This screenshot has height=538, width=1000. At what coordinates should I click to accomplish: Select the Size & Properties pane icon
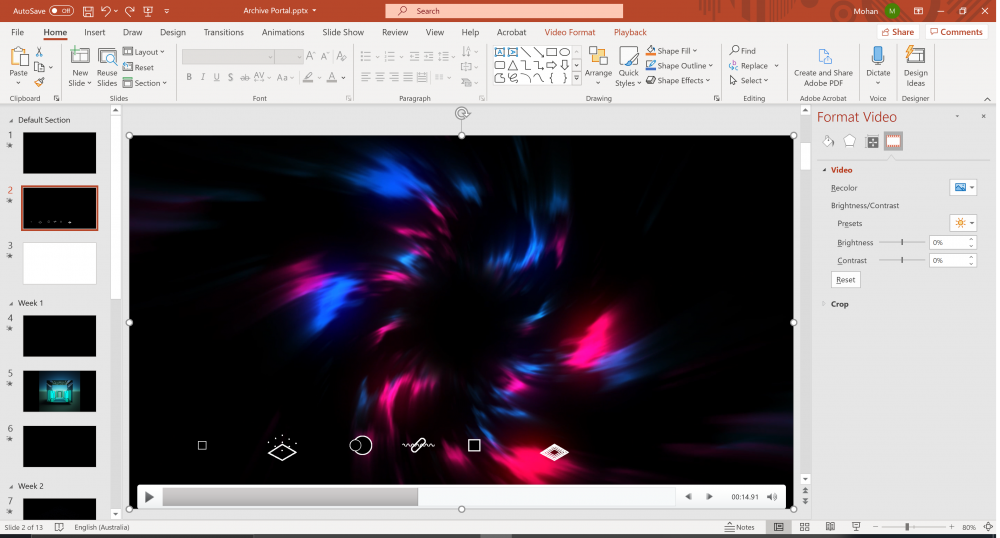tap(872, 142)
